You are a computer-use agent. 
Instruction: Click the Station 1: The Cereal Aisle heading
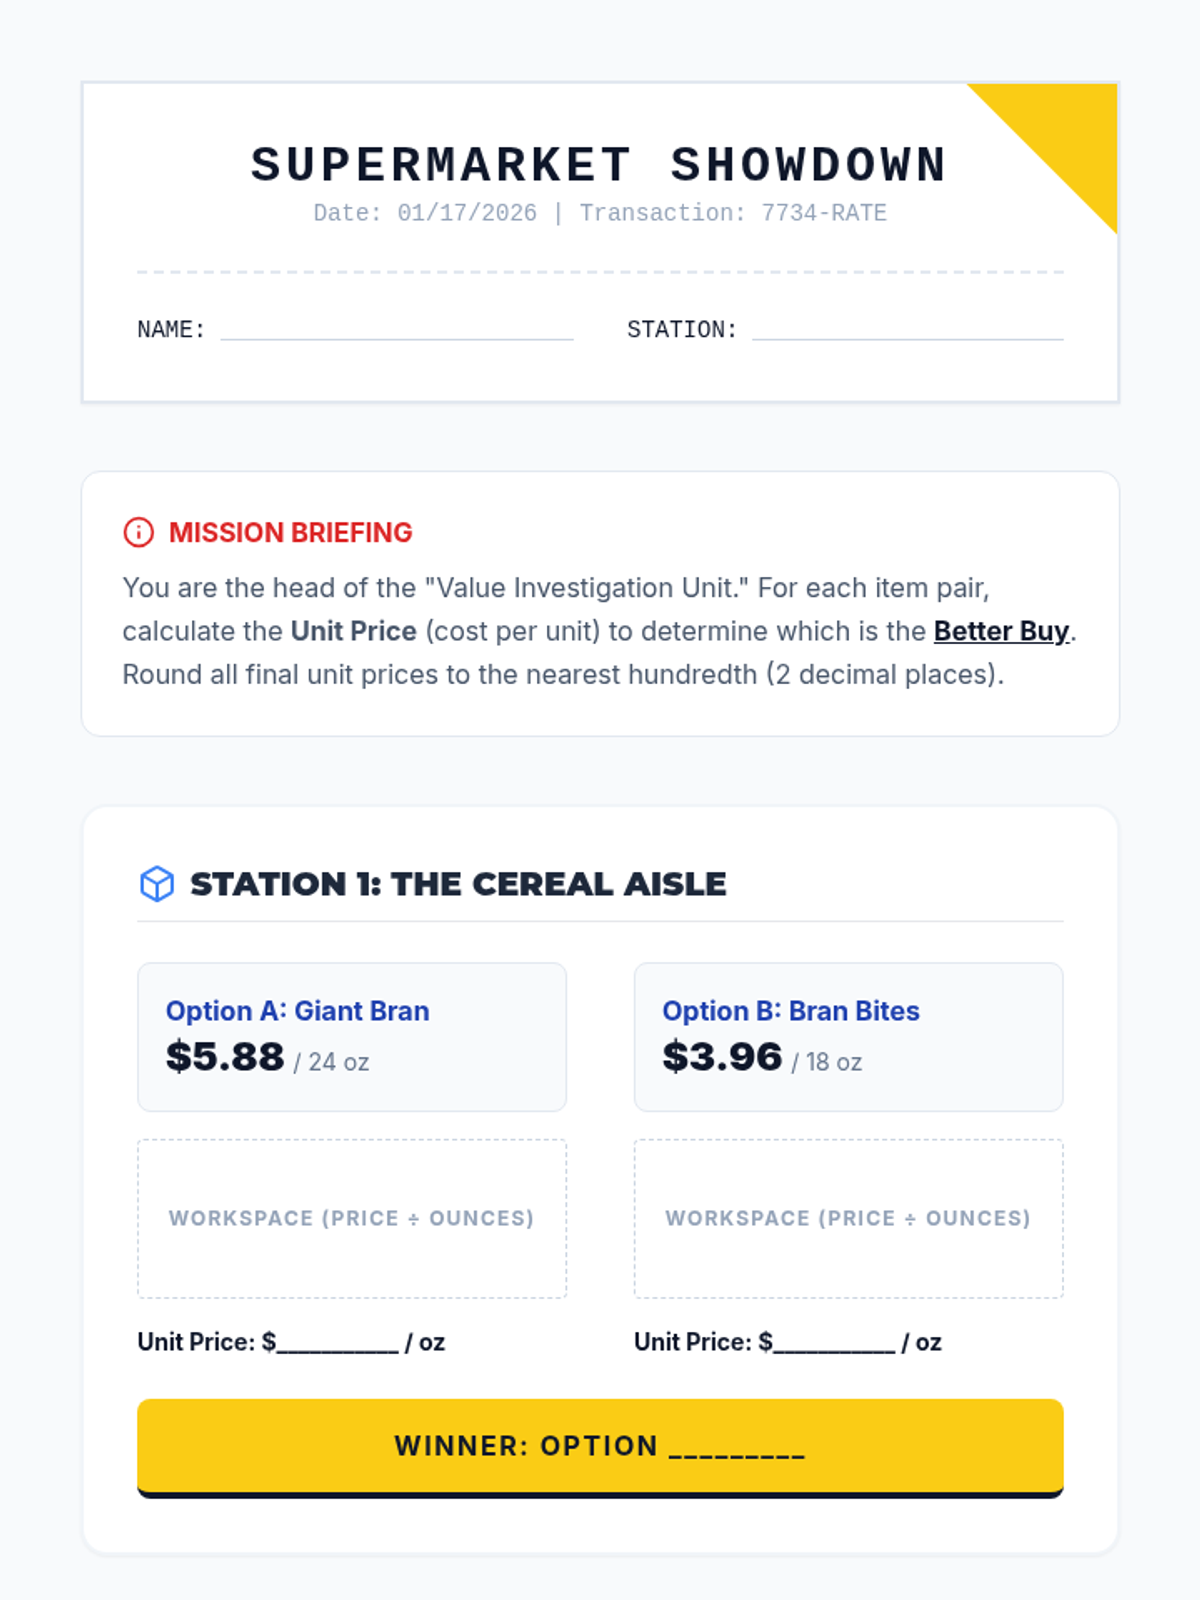pyautogui.click(x=459, y=884)
